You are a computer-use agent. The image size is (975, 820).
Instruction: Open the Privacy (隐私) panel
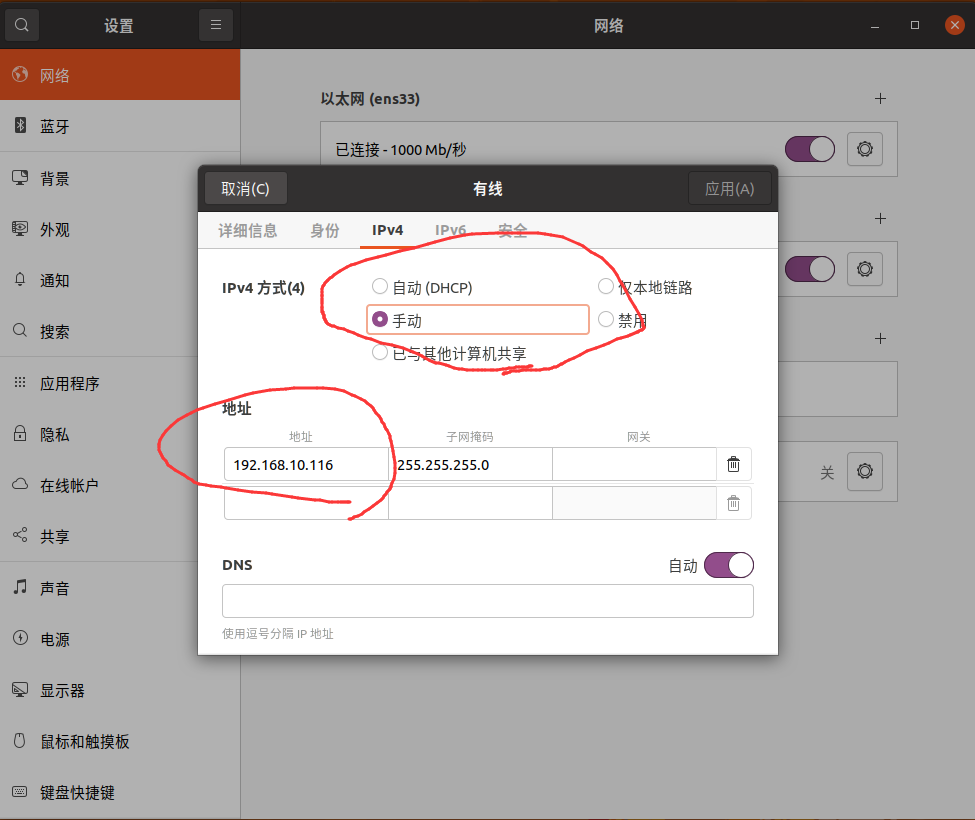(120, 435)
